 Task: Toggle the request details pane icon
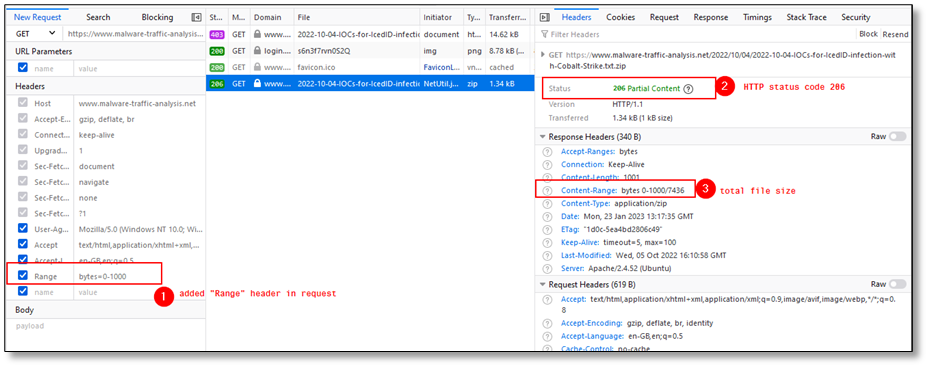point(544,17)
